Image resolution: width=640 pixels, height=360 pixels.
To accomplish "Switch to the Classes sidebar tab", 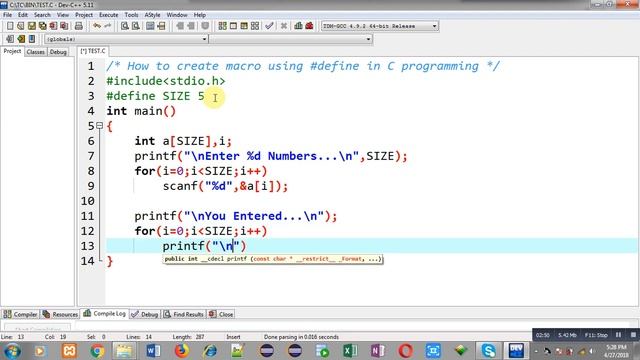I will point(36,52).
